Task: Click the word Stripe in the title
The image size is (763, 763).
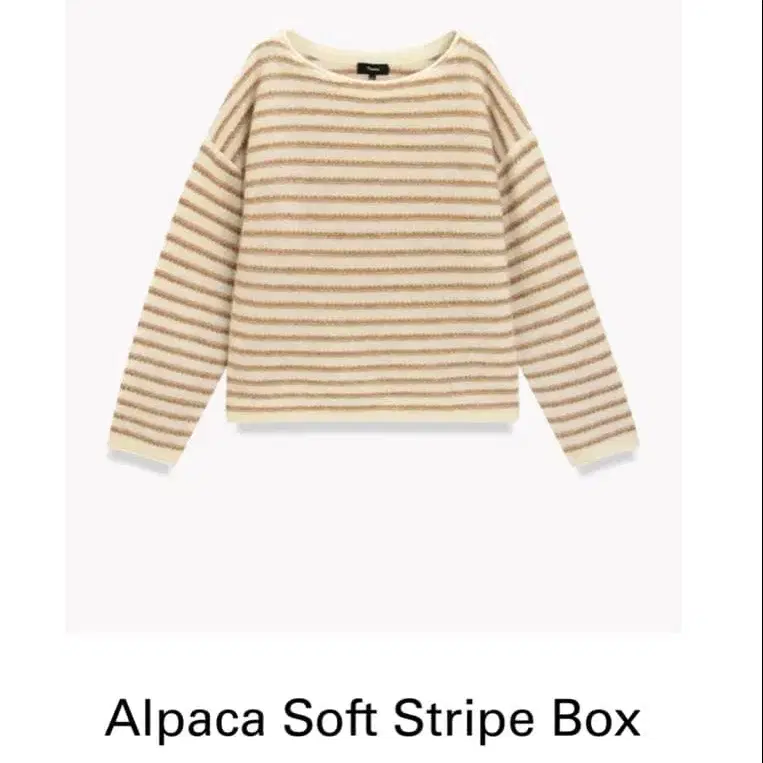Action: (x=463, y=720)
